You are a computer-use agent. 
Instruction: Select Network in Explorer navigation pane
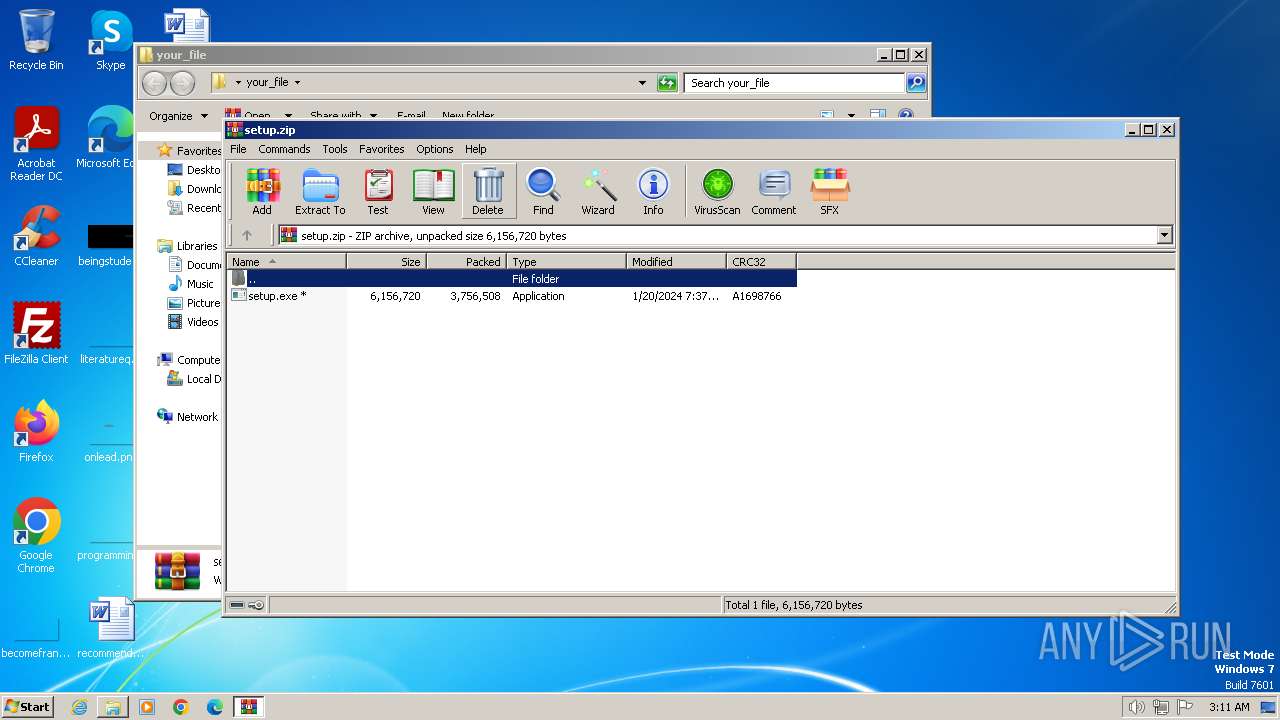pyautogui.click(x=188, y=417)
